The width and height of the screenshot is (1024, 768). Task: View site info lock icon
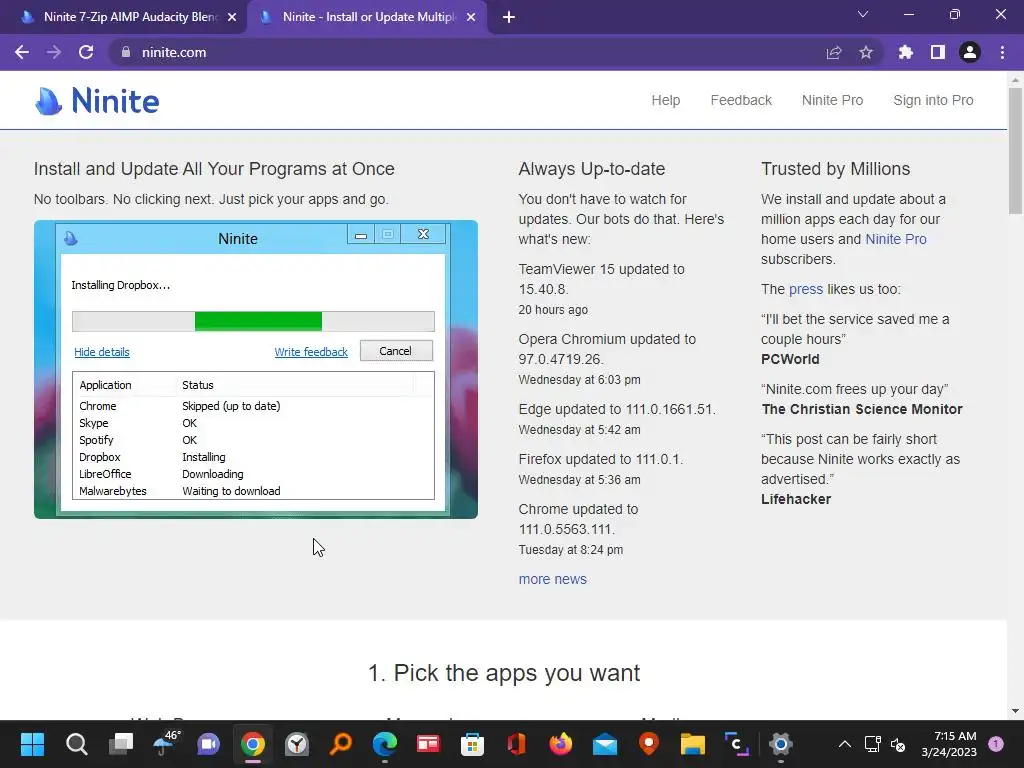[x=126, y=52]
